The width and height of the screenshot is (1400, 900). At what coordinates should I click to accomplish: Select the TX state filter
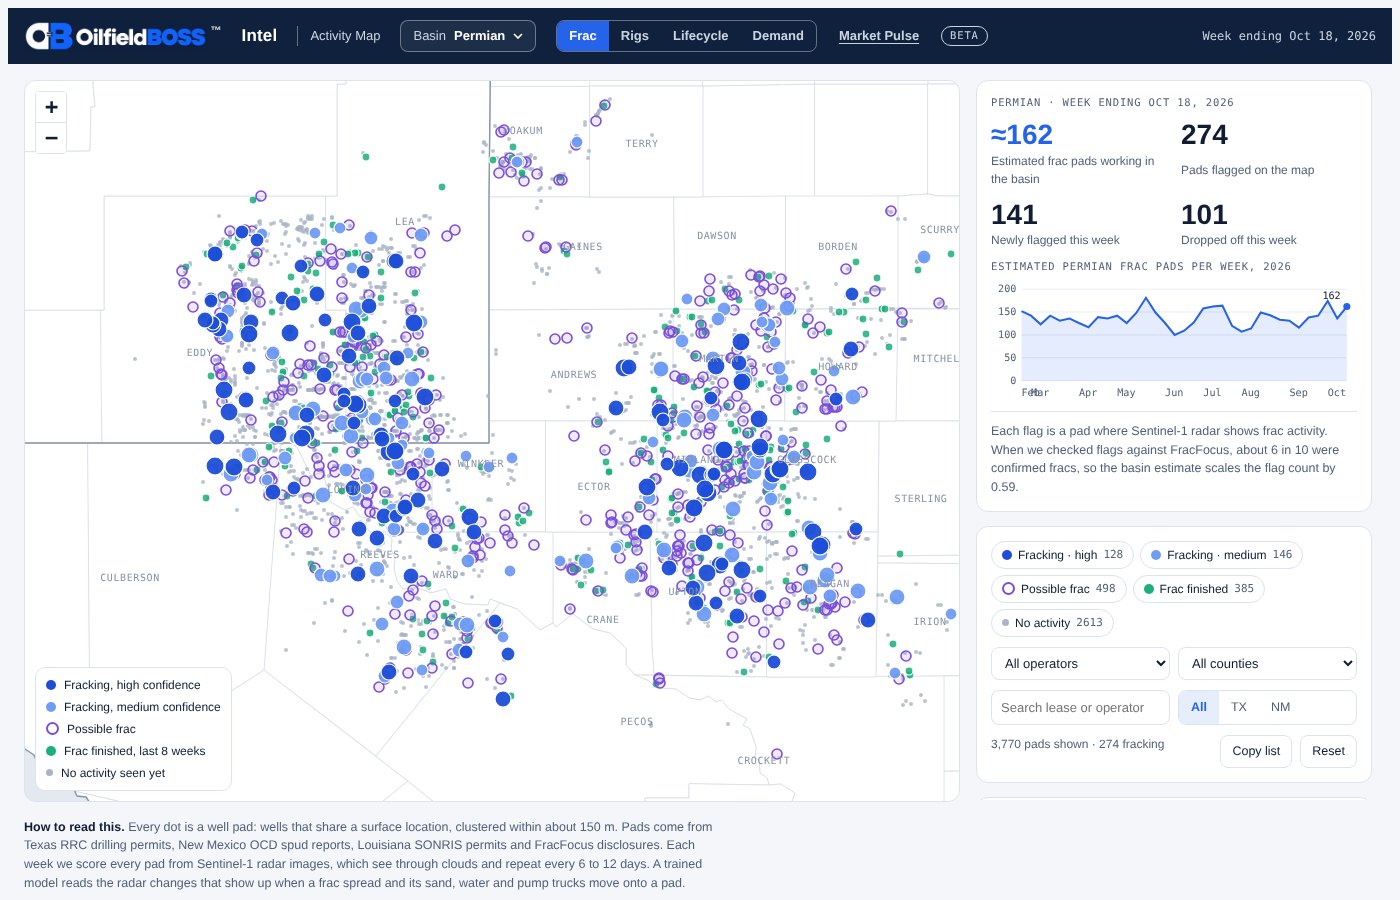[1239, 707]
